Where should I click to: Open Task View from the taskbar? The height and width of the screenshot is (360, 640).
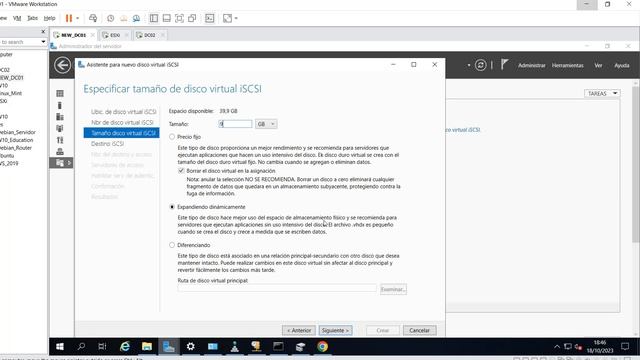[102, 347]
